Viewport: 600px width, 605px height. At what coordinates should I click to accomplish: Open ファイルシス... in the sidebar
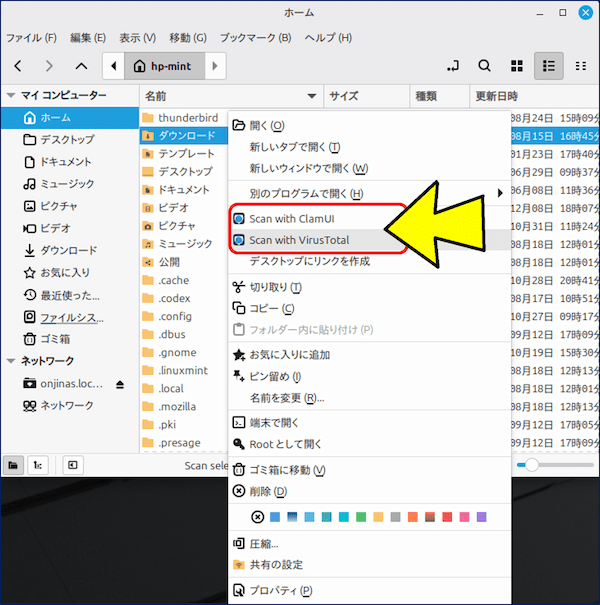(69, 317)
